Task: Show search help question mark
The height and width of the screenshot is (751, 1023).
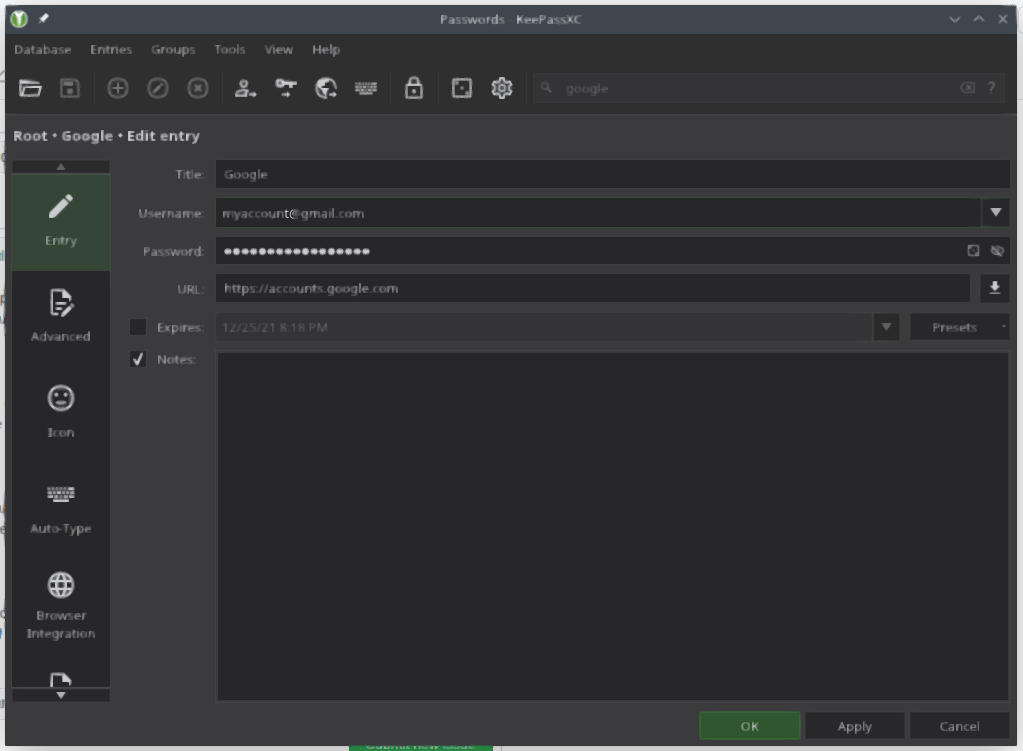Action: [x=991, y=88]
